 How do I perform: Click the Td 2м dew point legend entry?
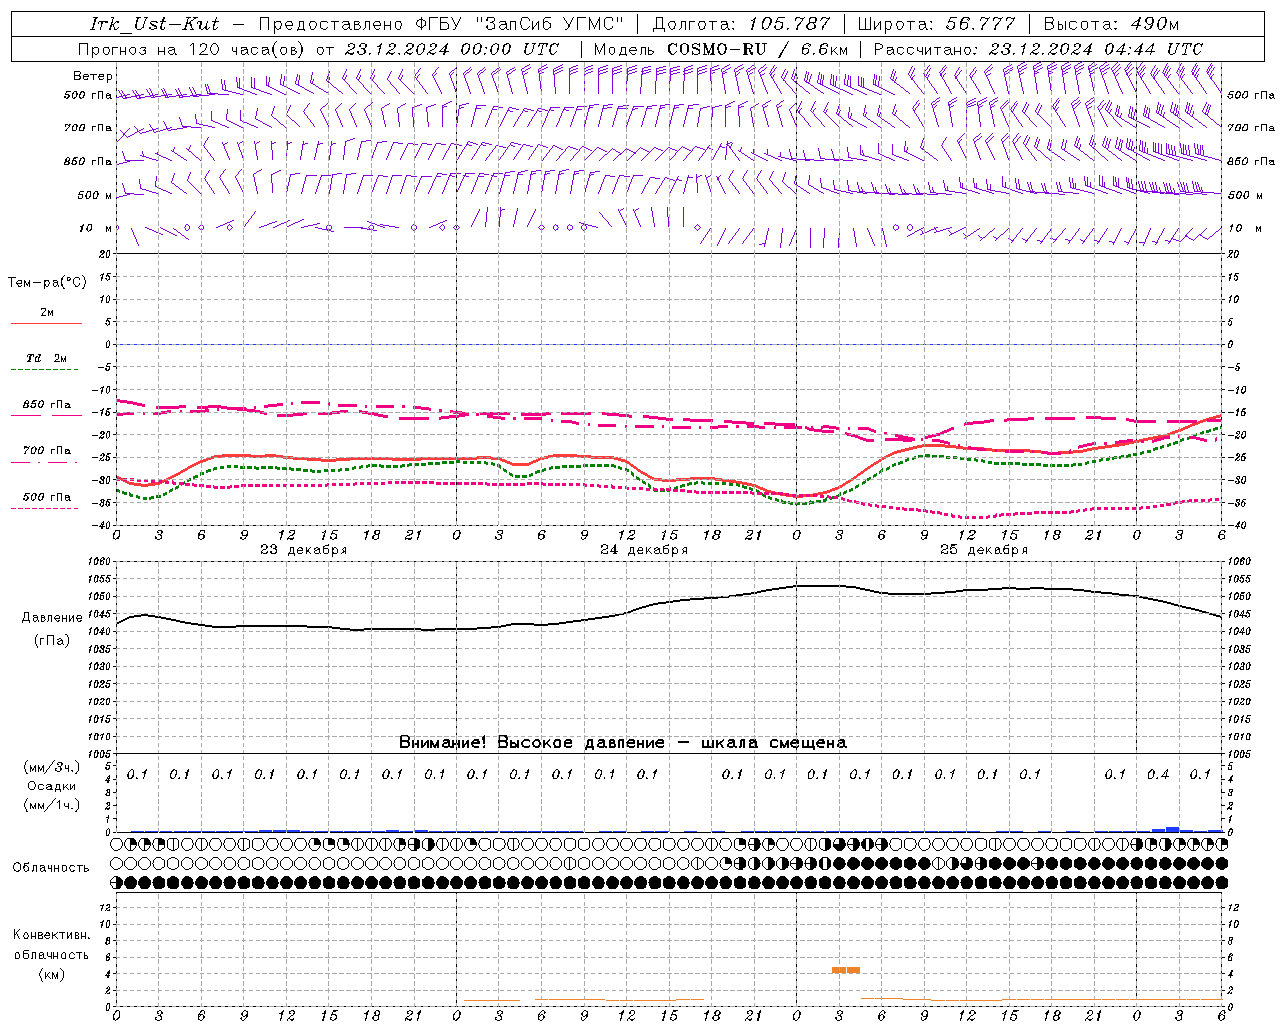(x=47, y=358)
